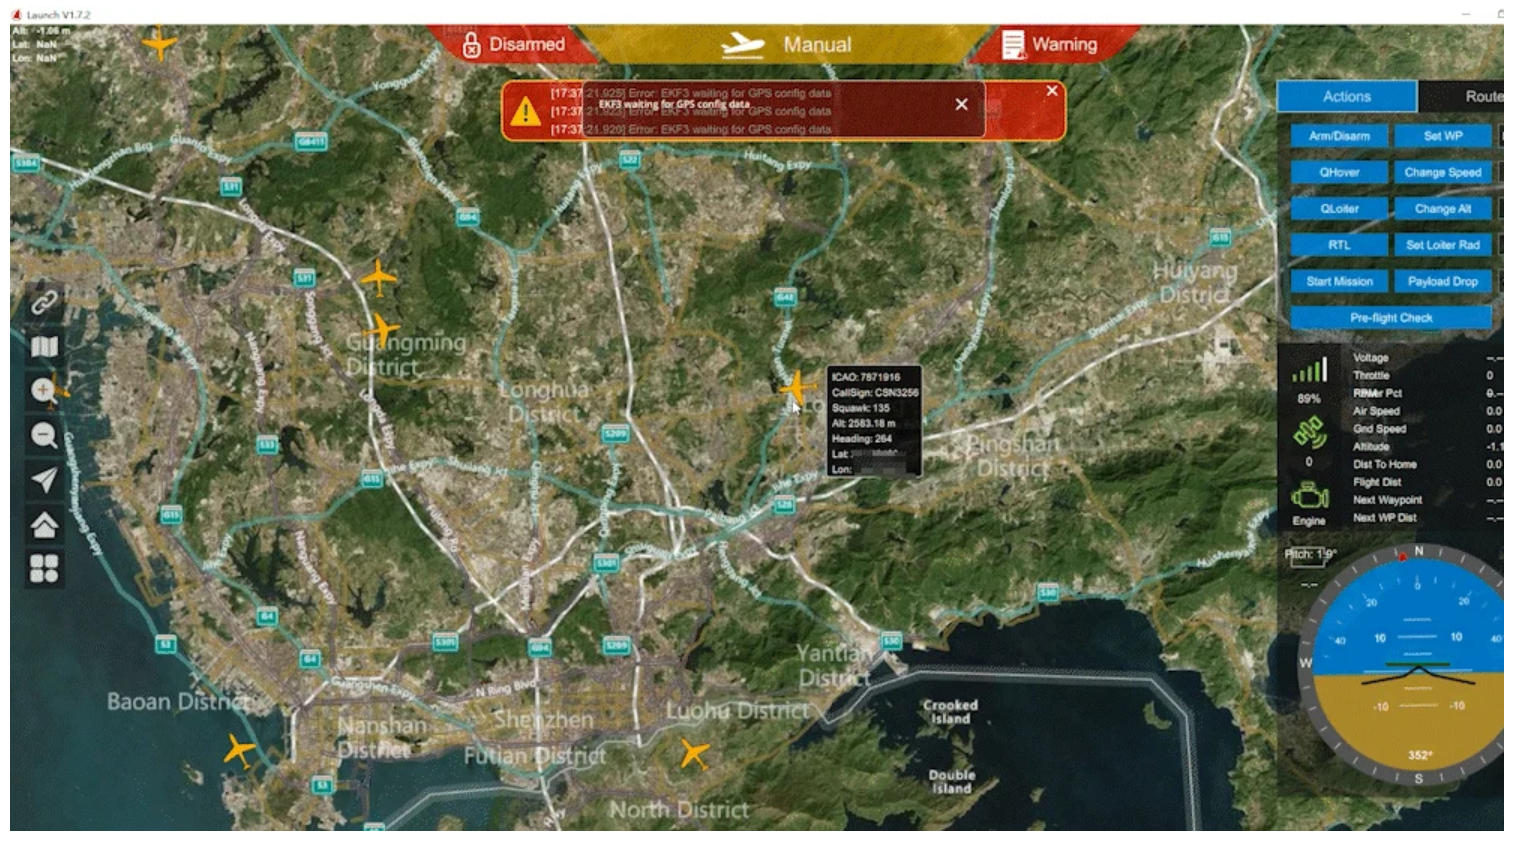Select the aircraft icon near North District
The width and height of the screenshot is (1518, 843).
(694, 753)
